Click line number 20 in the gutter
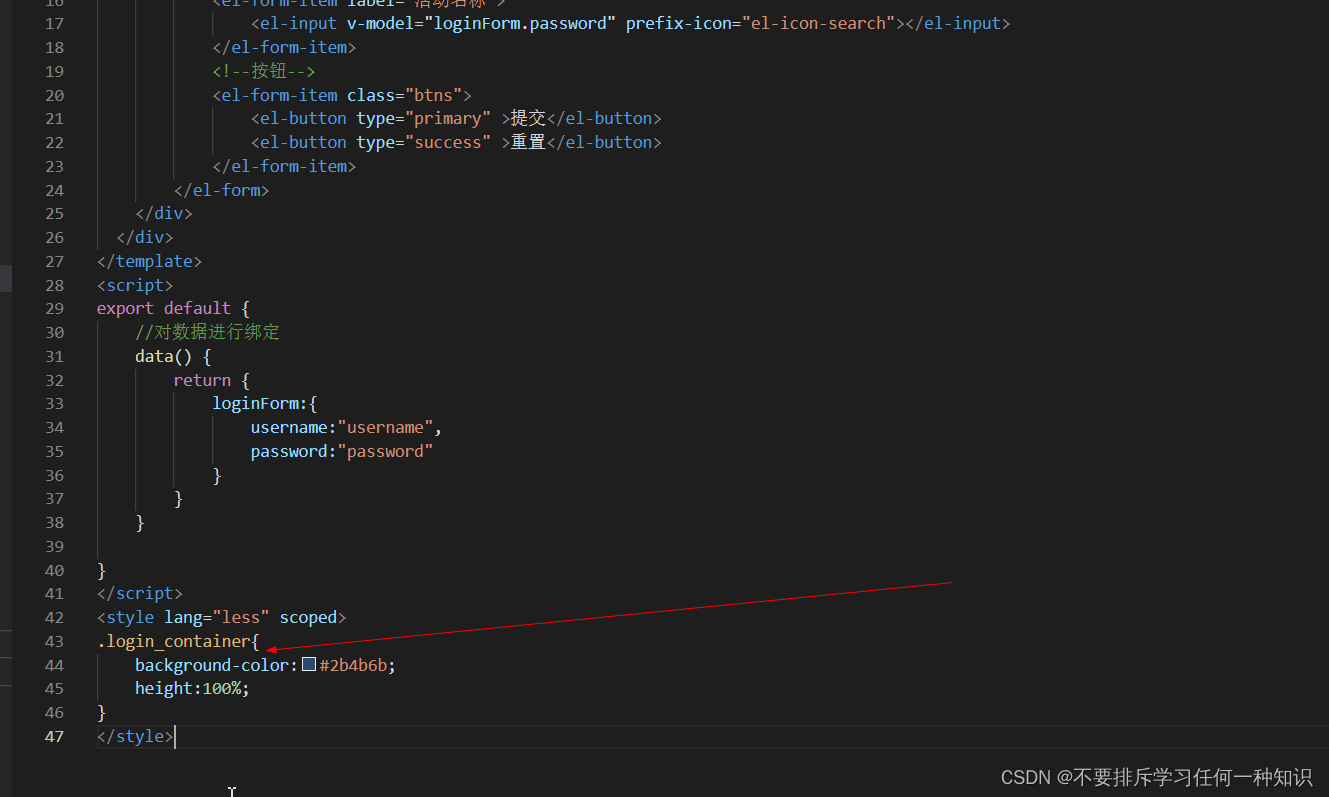Image resolution: width=1329 pixels, height=797 pixels. pos(54,95)
